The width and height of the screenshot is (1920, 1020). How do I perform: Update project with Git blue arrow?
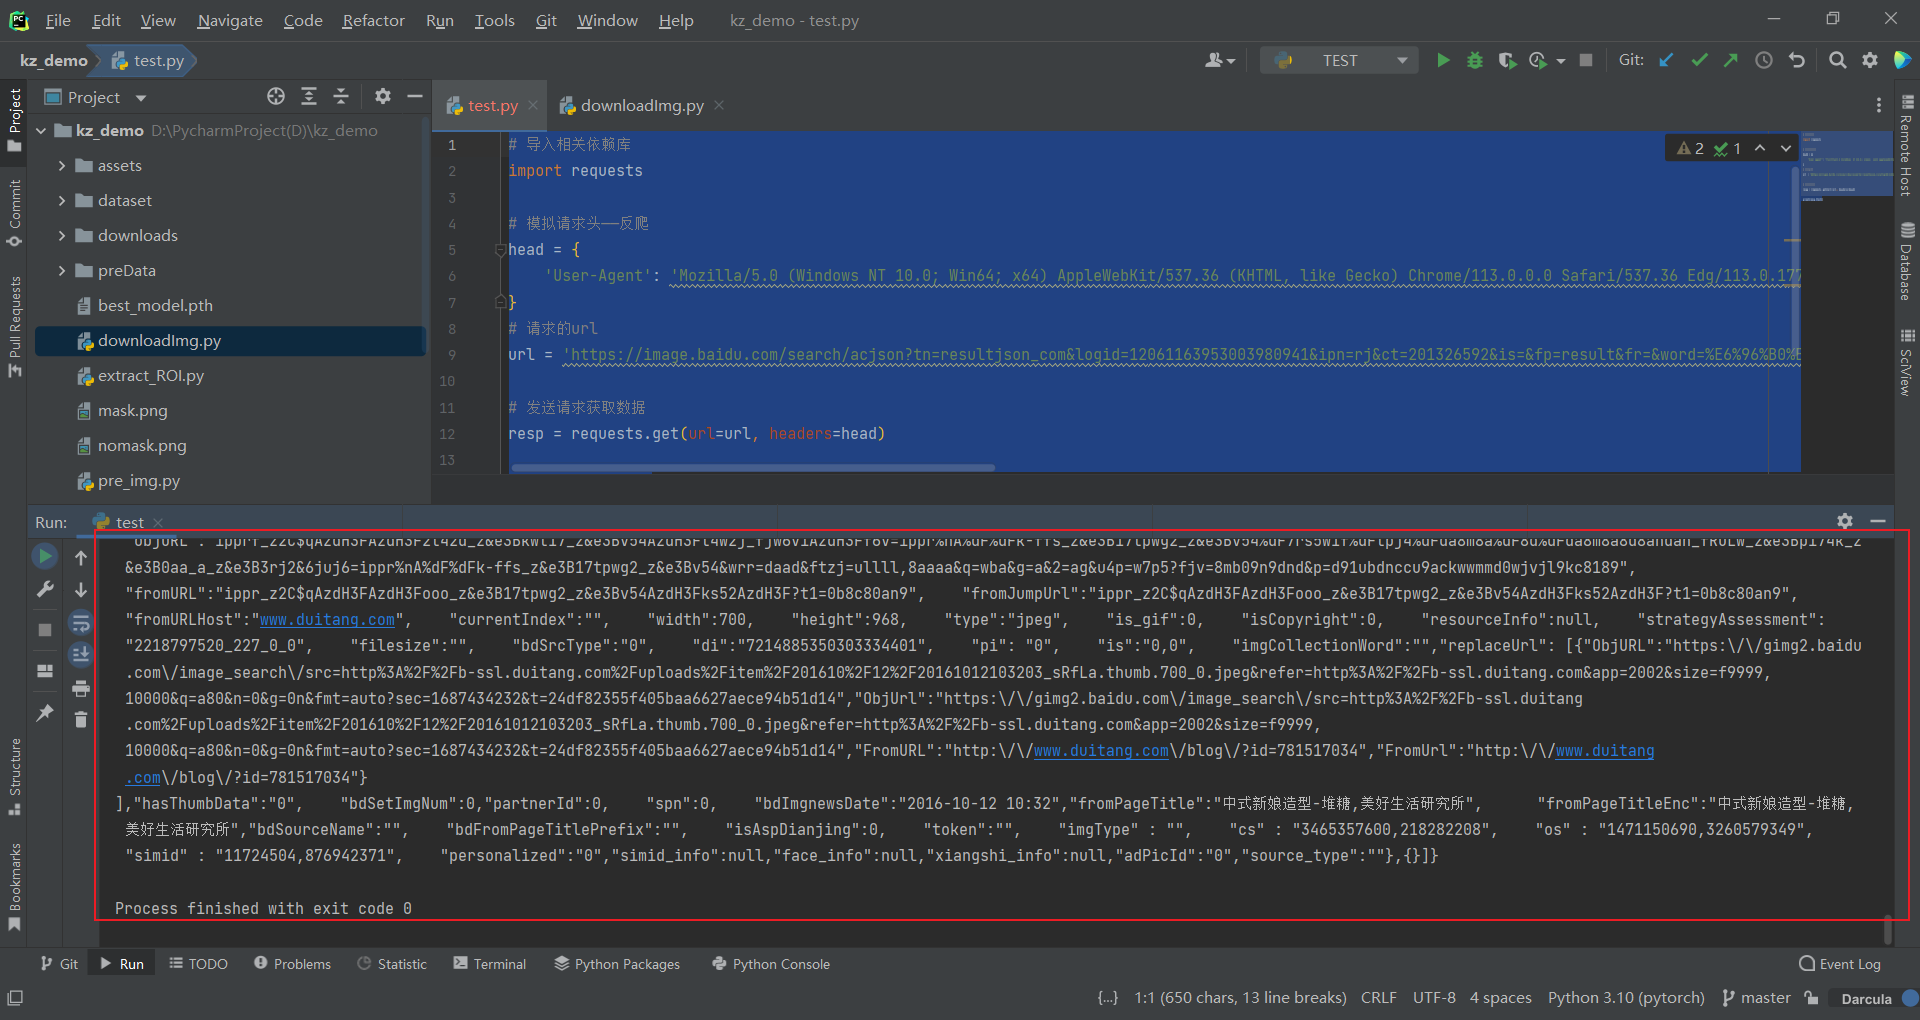pyautogui.click(x=1666, y=60)
